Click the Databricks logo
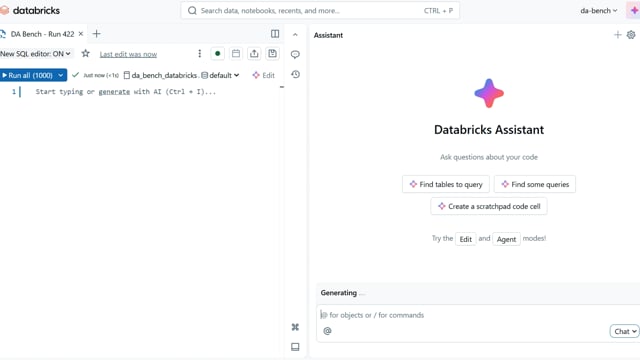This screenshot has width=640, height=360. click(30, 11)
